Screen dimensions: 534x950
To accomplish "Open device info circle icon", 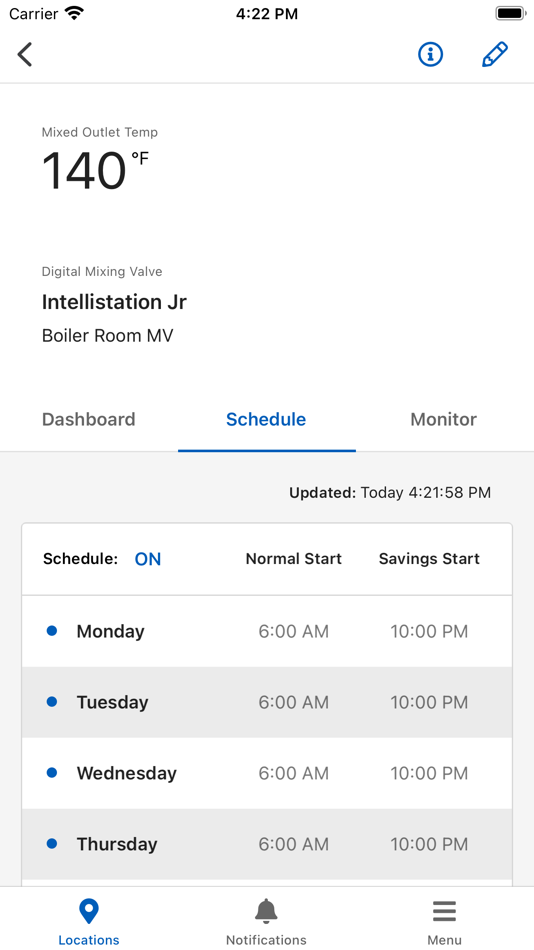I will point(430,55).
